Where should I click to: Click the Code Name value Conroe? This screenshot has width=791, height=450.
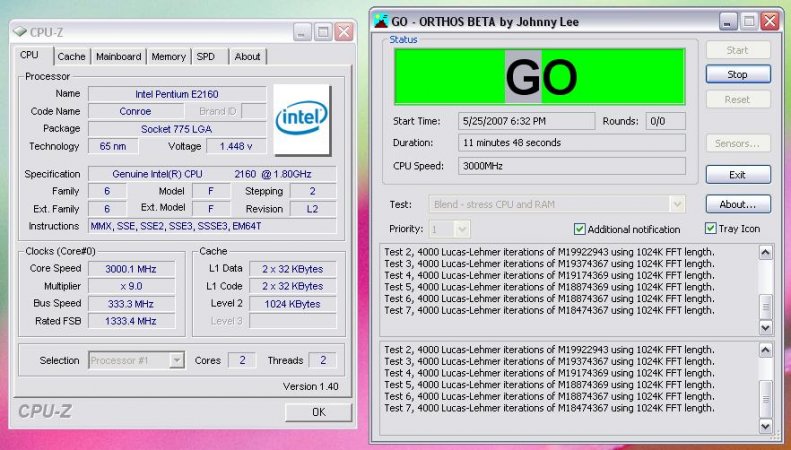click(136, 111)
